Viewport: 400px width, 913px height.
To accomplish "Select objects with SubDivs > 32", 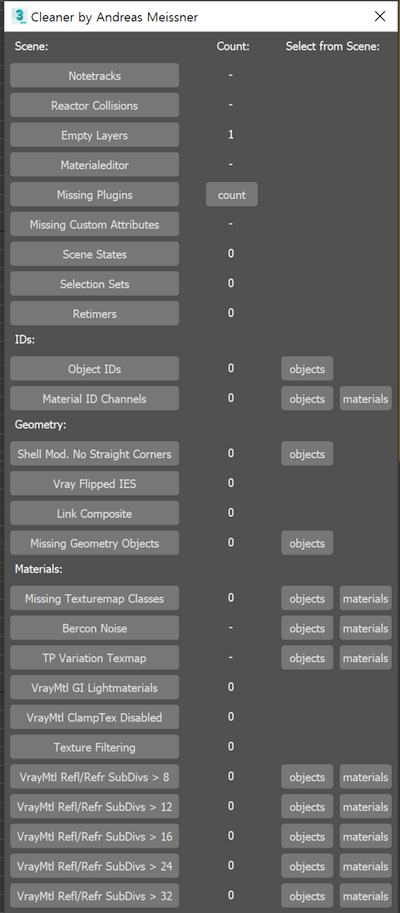I will coord(307,895).
